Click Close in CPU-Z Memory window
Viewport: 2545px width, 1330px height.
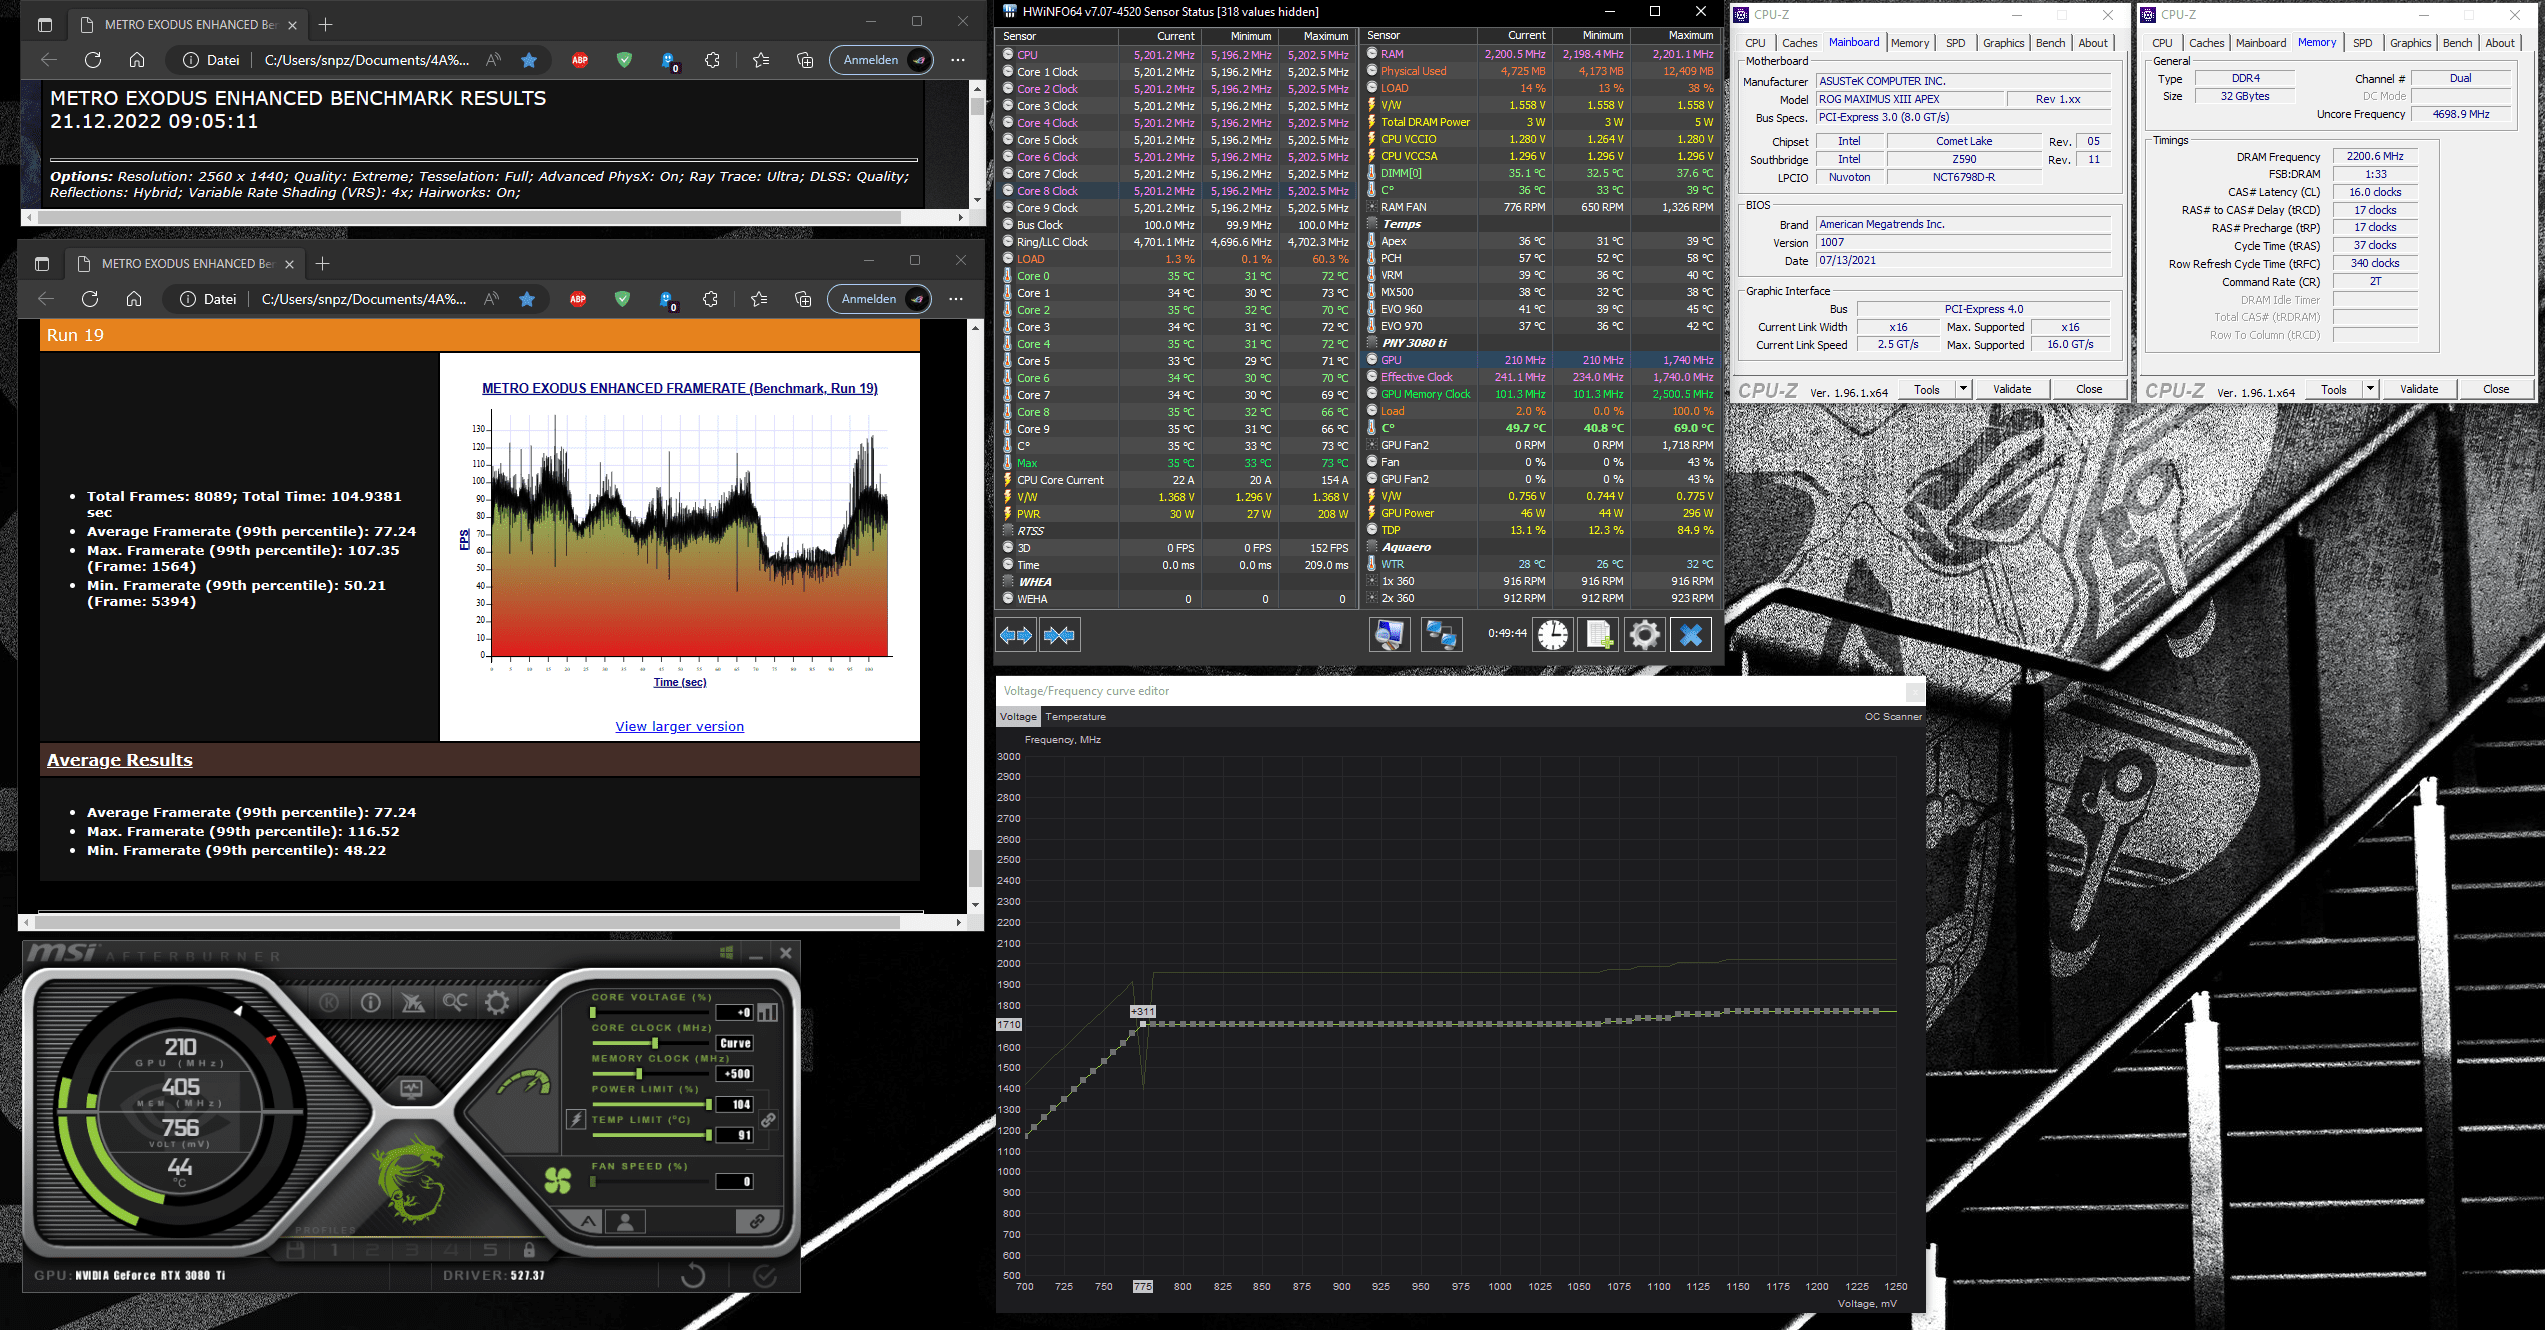pos(2495,389)
